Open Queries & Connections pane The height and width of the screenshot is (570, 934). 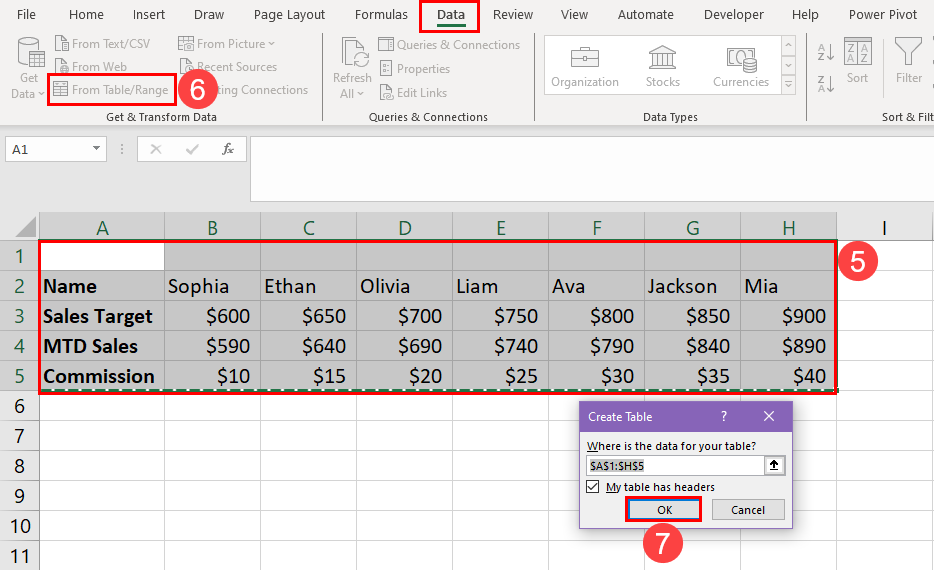449,45
